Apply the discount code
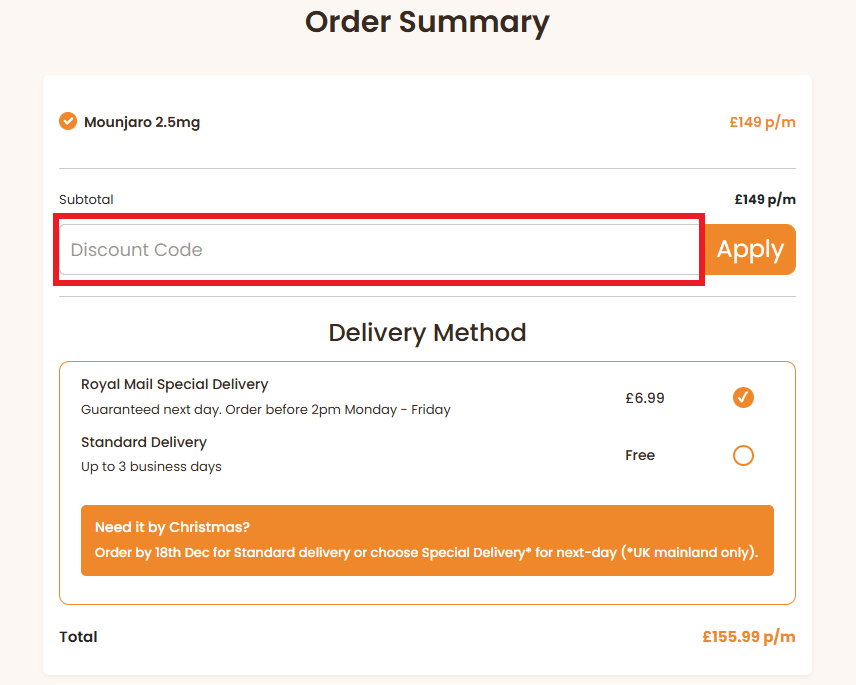The width and height of the screenshot is (856, 685). 750,249
